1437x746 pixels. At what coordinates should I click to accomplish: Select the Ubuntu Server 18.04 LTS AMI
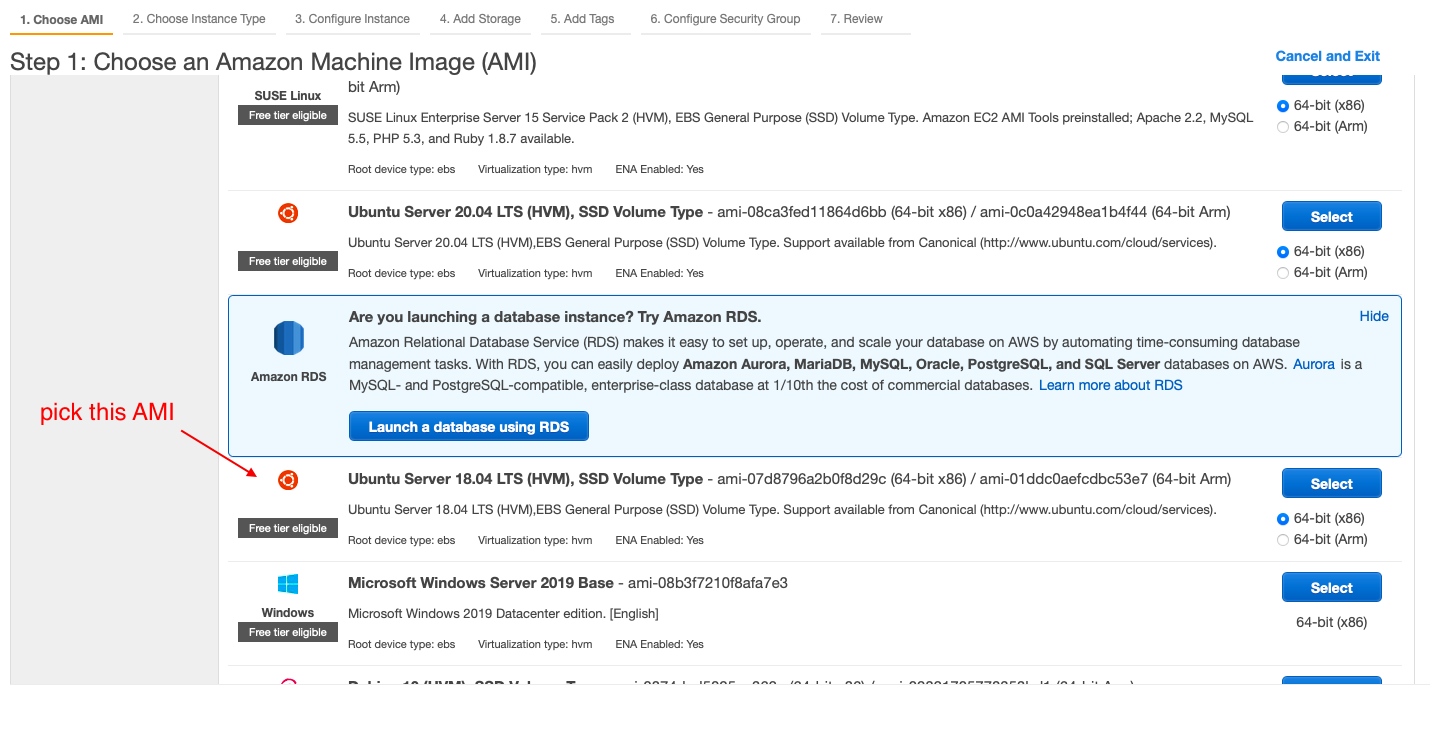[1331, 484]
